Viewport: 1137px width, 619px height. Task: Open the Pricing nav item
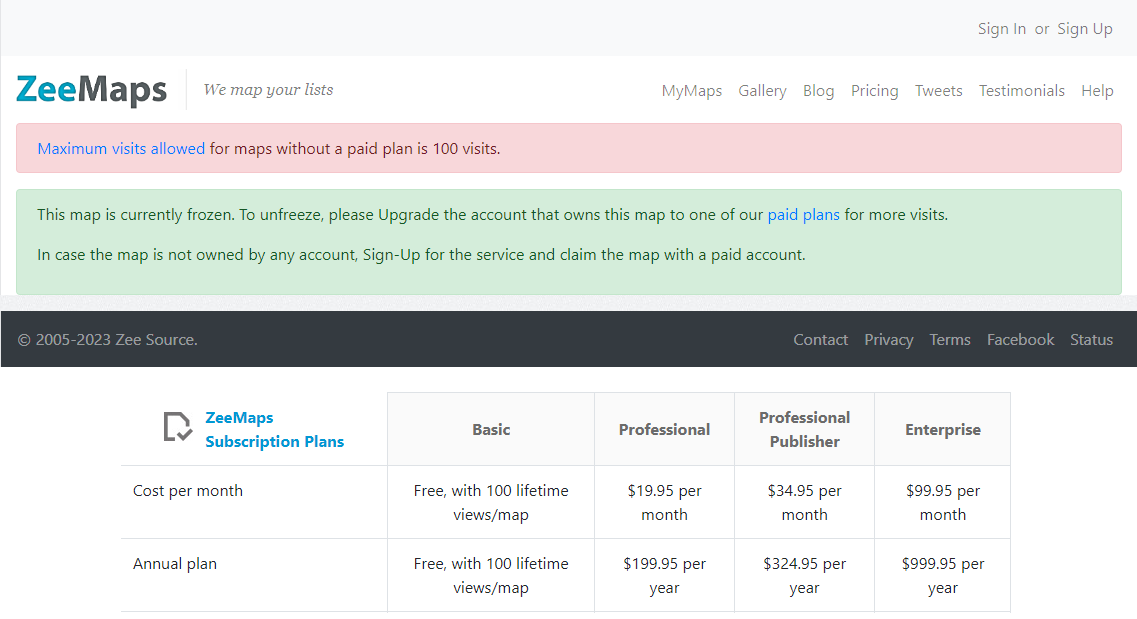(x=875, y=91)
